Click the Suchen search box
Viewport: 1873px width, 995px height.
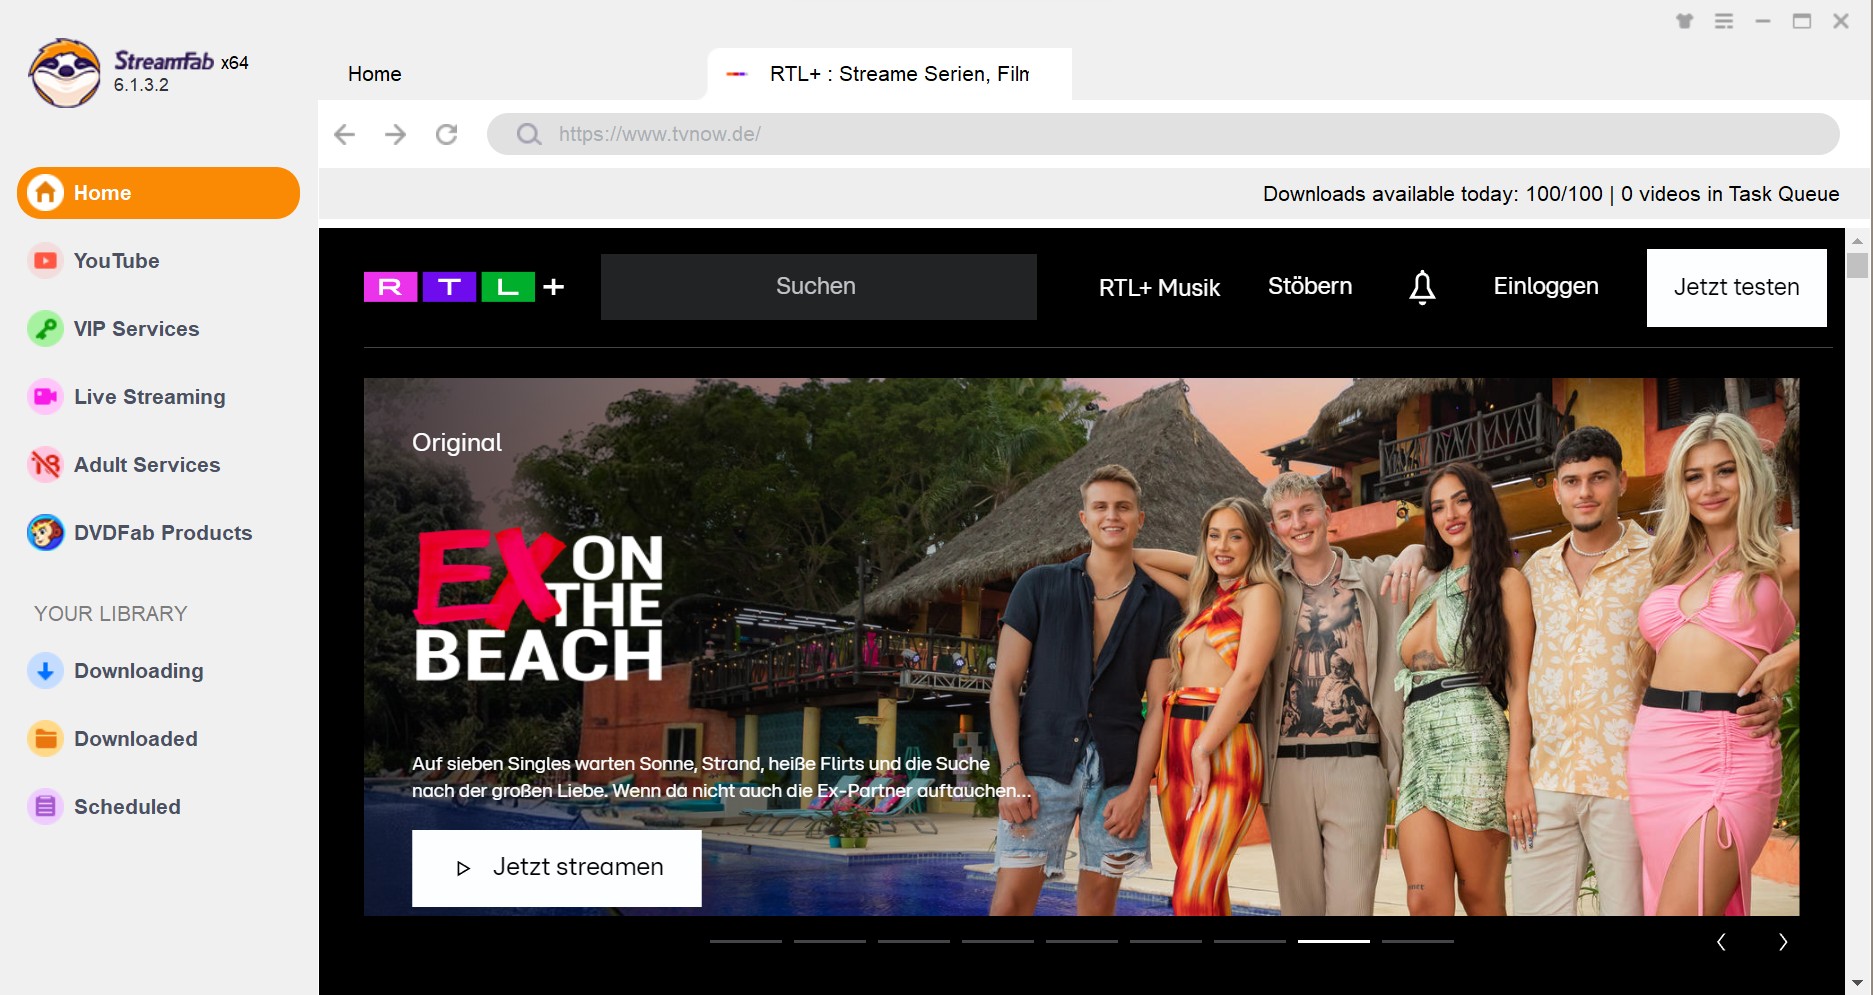(x=818, y=287)
